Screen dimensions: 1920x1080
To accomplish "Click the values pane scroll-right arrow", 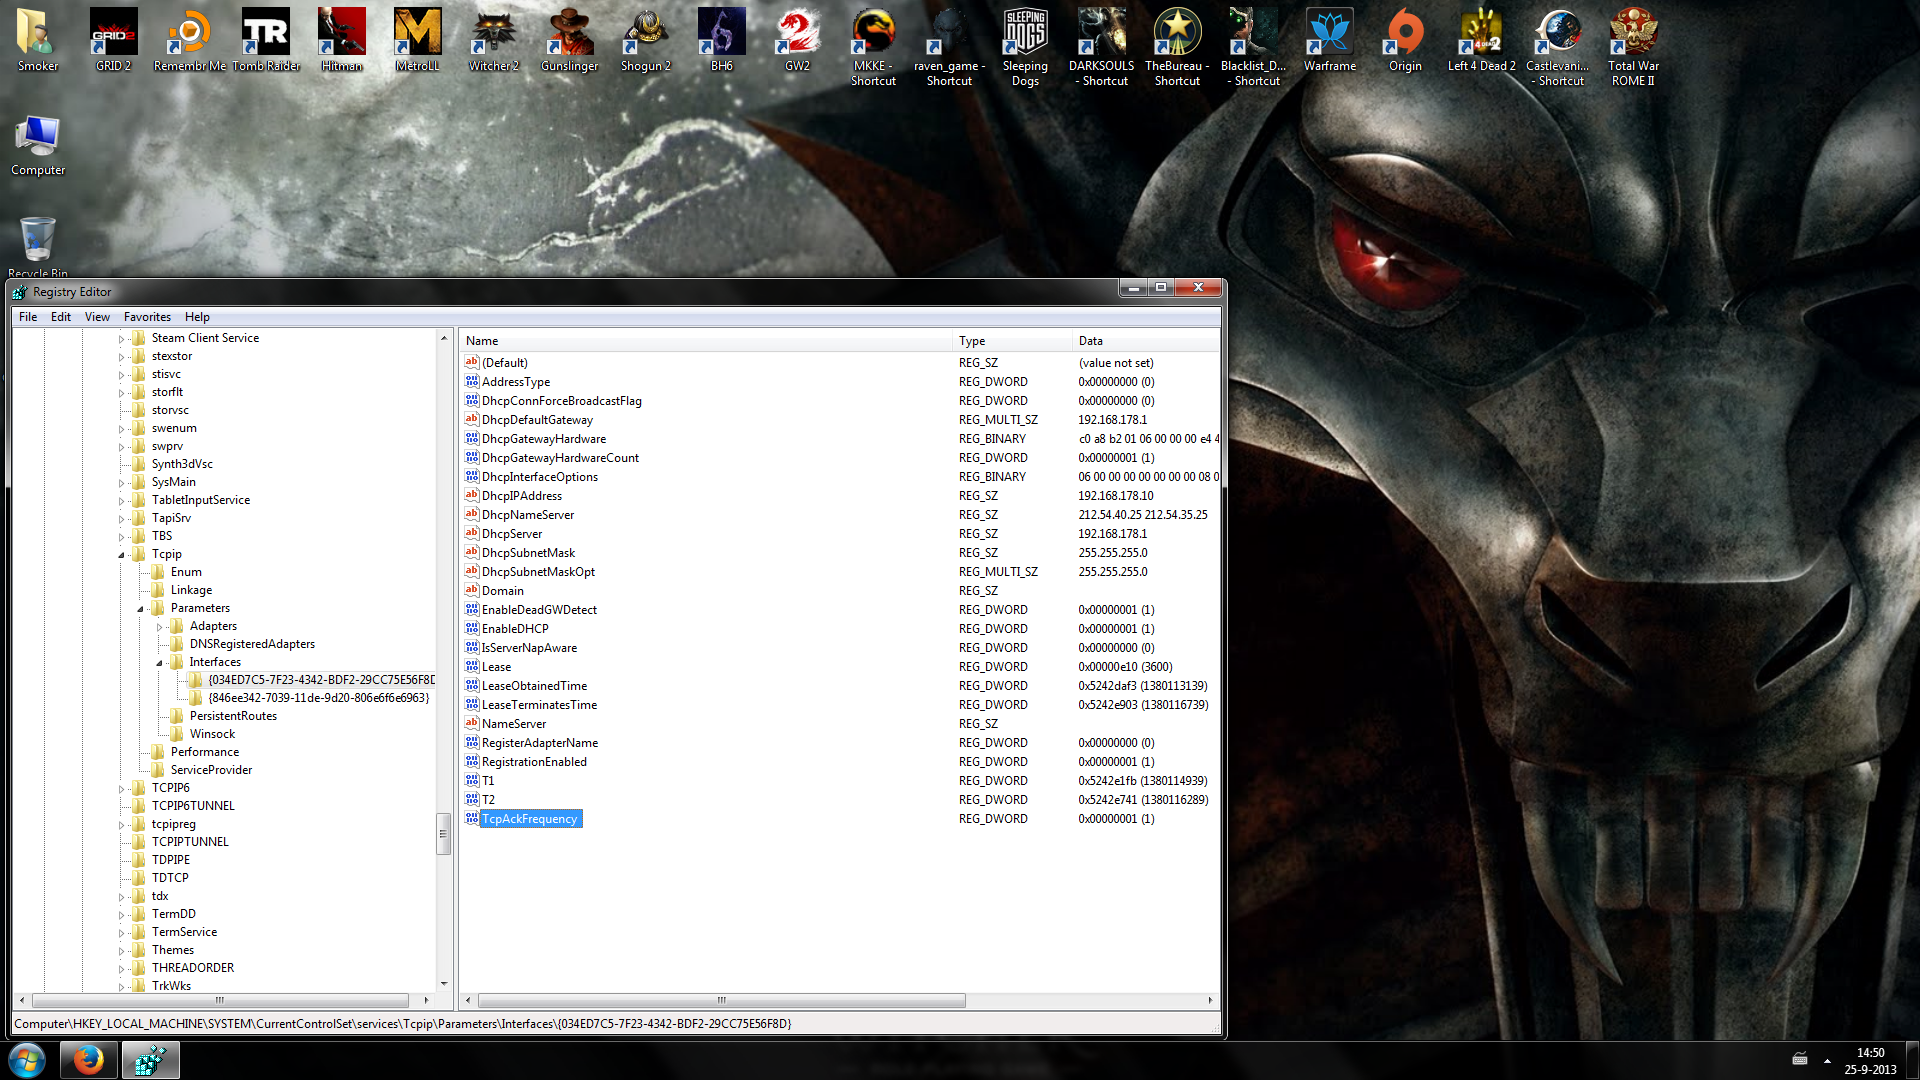I will 1210,1000.
